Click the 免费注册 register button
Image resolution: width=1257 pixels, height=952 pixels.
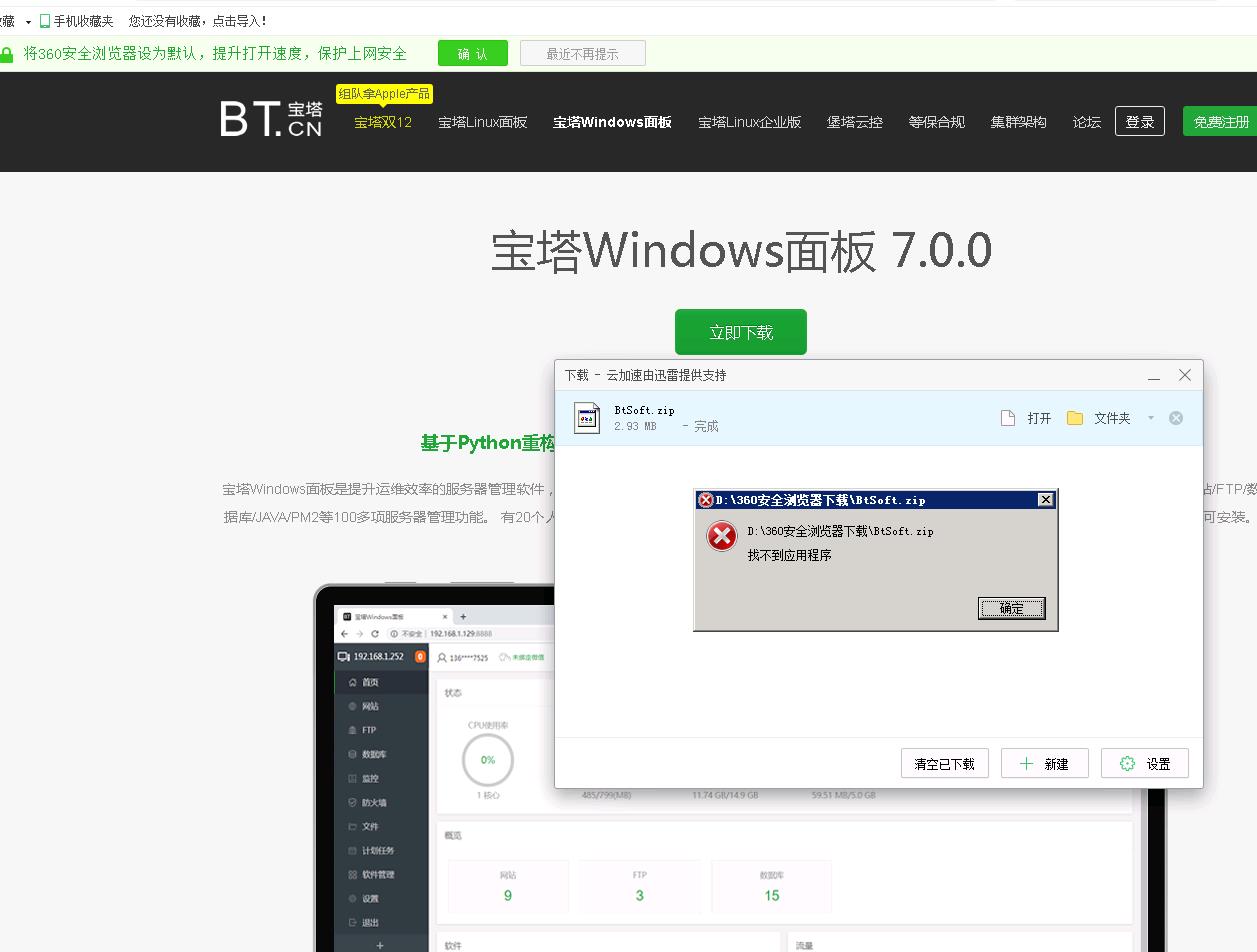point(1220,121)
